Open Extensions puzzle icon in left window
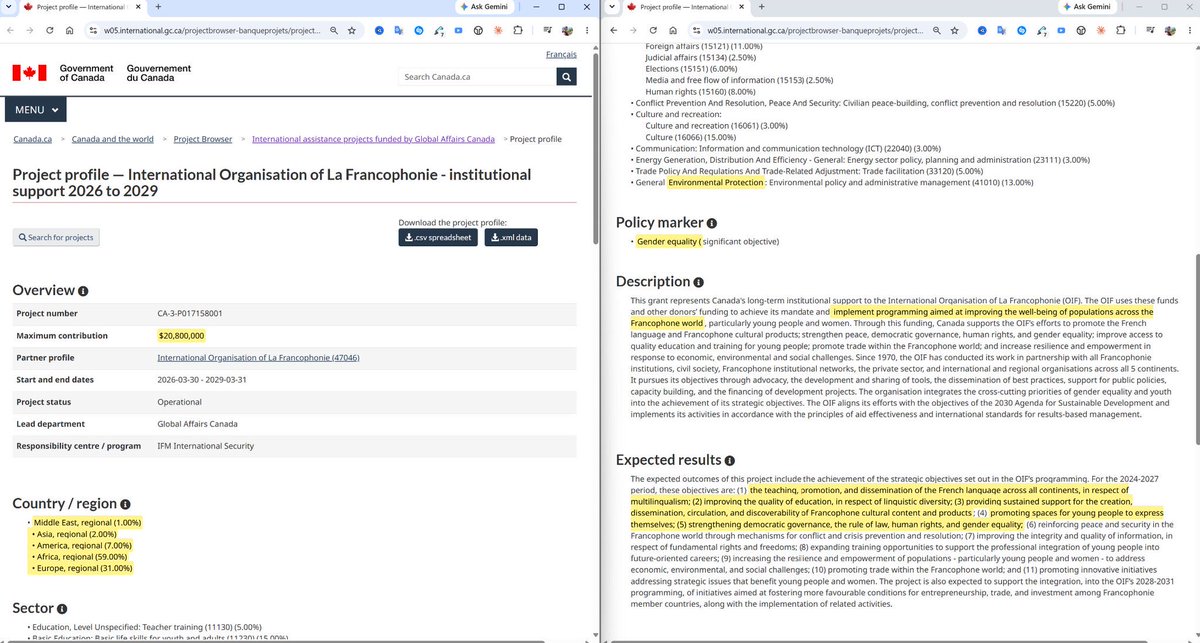This screenshot has height=643, width=1200. coord(517,31)
